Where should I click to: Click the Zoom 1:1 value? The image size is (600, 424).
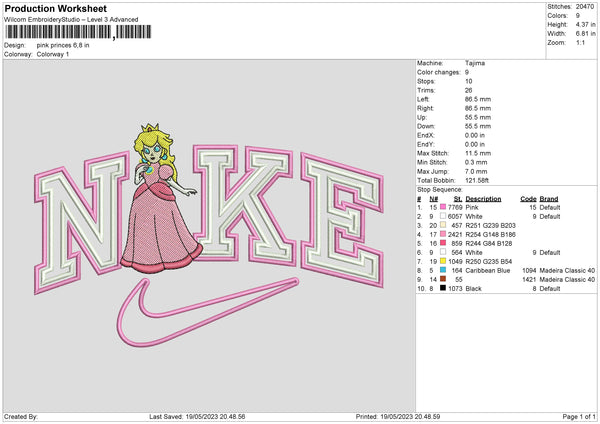point(580,42)
